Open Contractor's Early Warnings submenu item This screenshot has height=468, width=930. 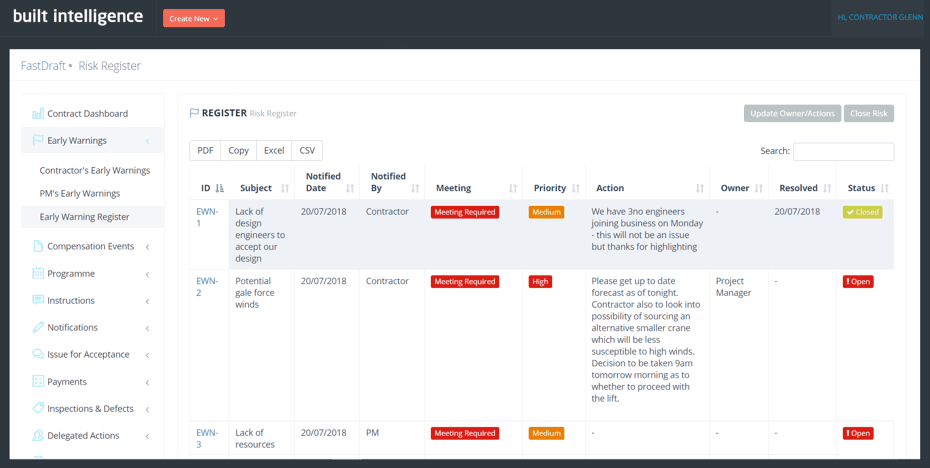click(94, 171)
